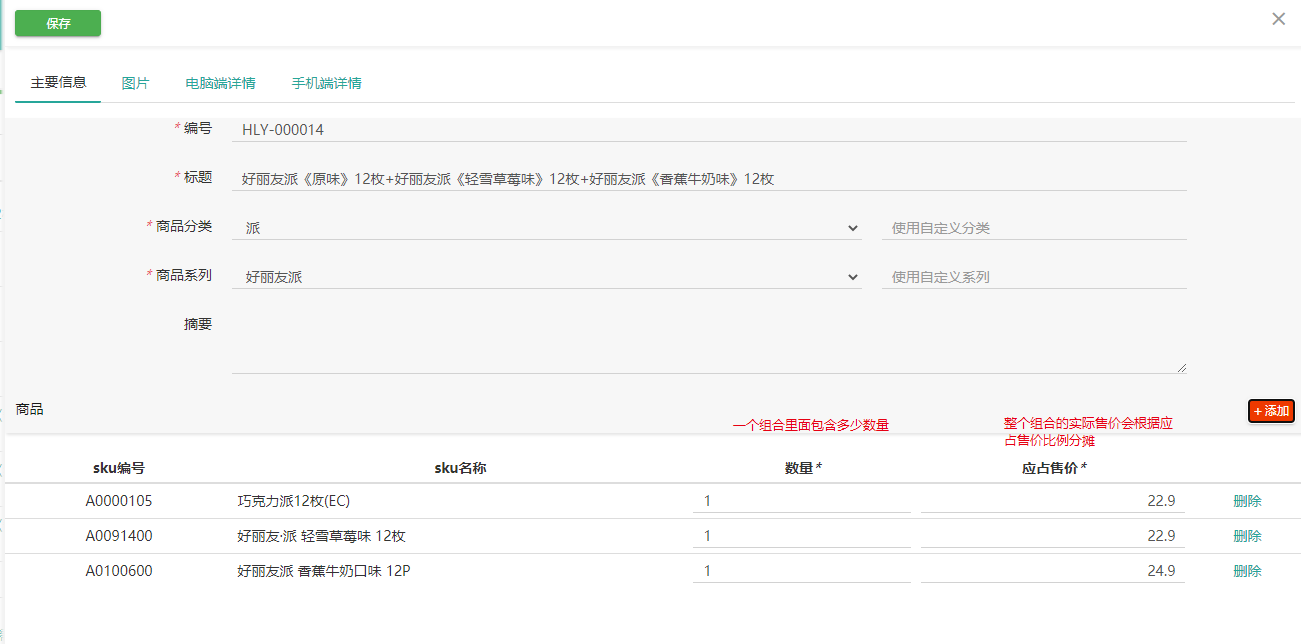Click sku code A0100600
Viewport: 1301px width, 644px height.
(119, 571)
